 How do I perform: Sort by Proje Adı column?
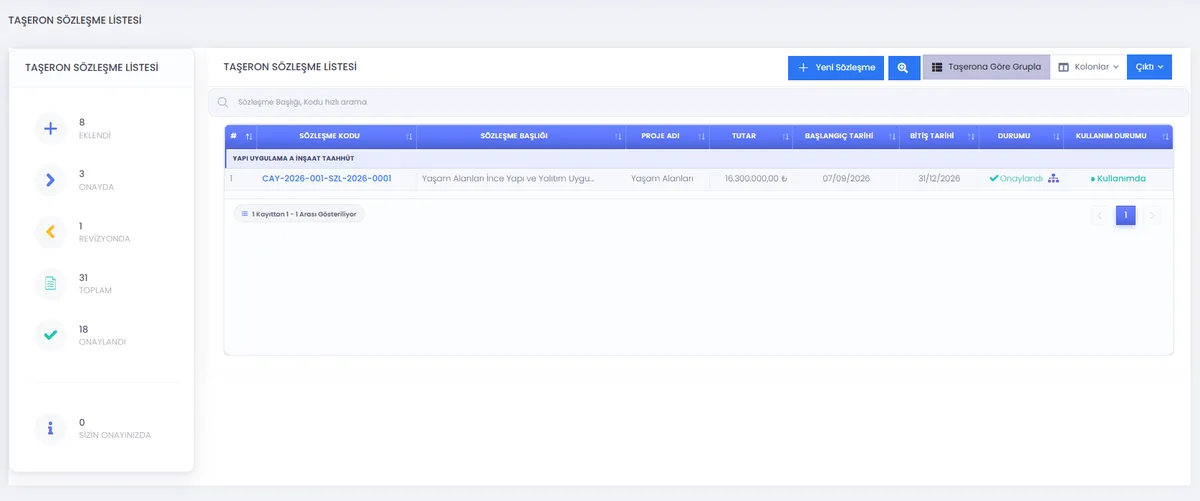(x=702, y=136)
